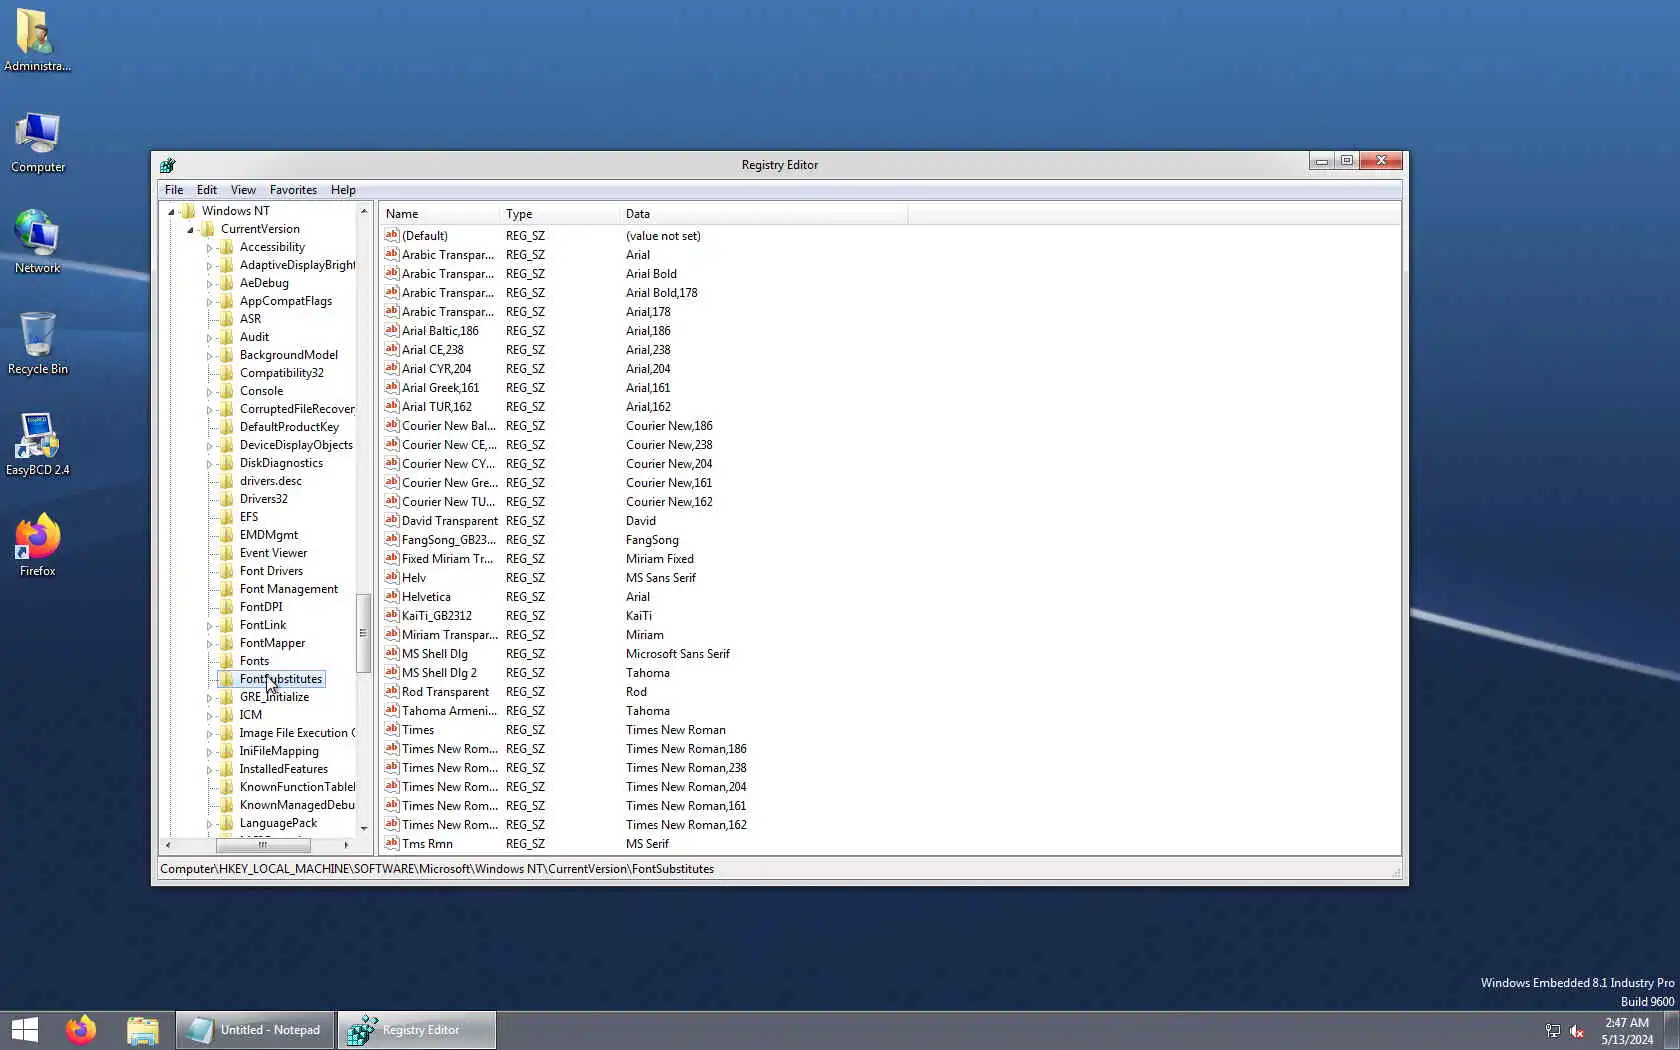Viewport: 1680px width, 1050px height.
Task: Click the tree pane vertical scrollbar thumb
Action: click(x=363, y=632)
